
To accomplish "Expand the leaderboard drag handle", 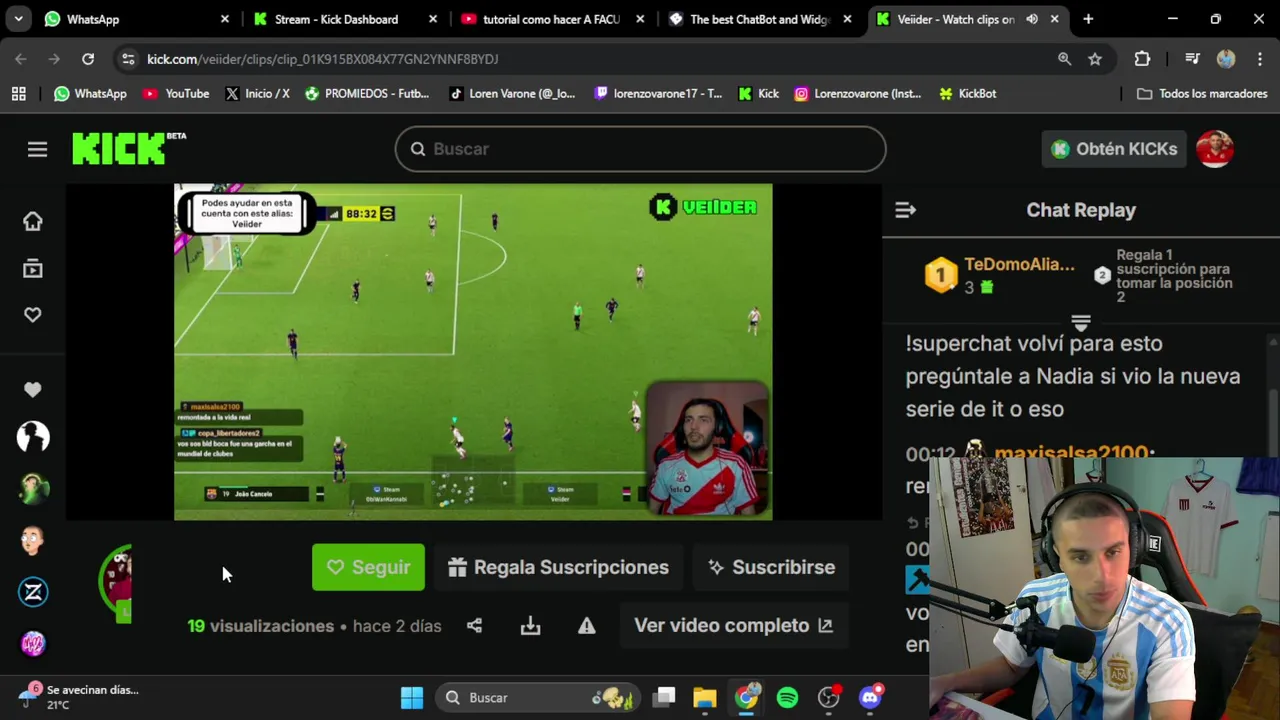I will (x=1080, y=323).
